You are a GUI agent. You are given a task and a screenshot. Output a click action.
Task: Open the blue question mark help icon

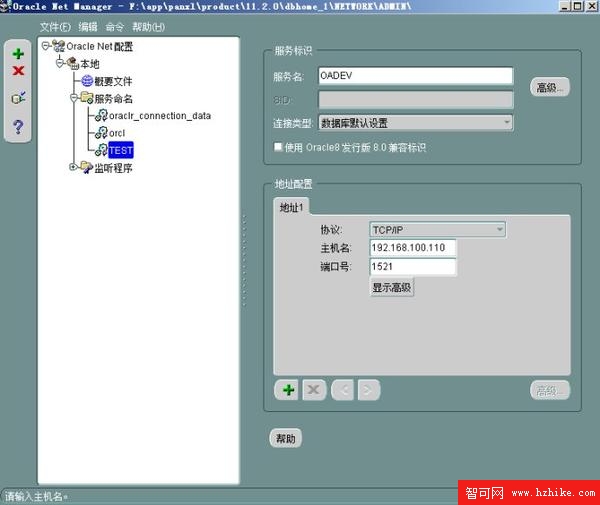(x=18, y=126)
